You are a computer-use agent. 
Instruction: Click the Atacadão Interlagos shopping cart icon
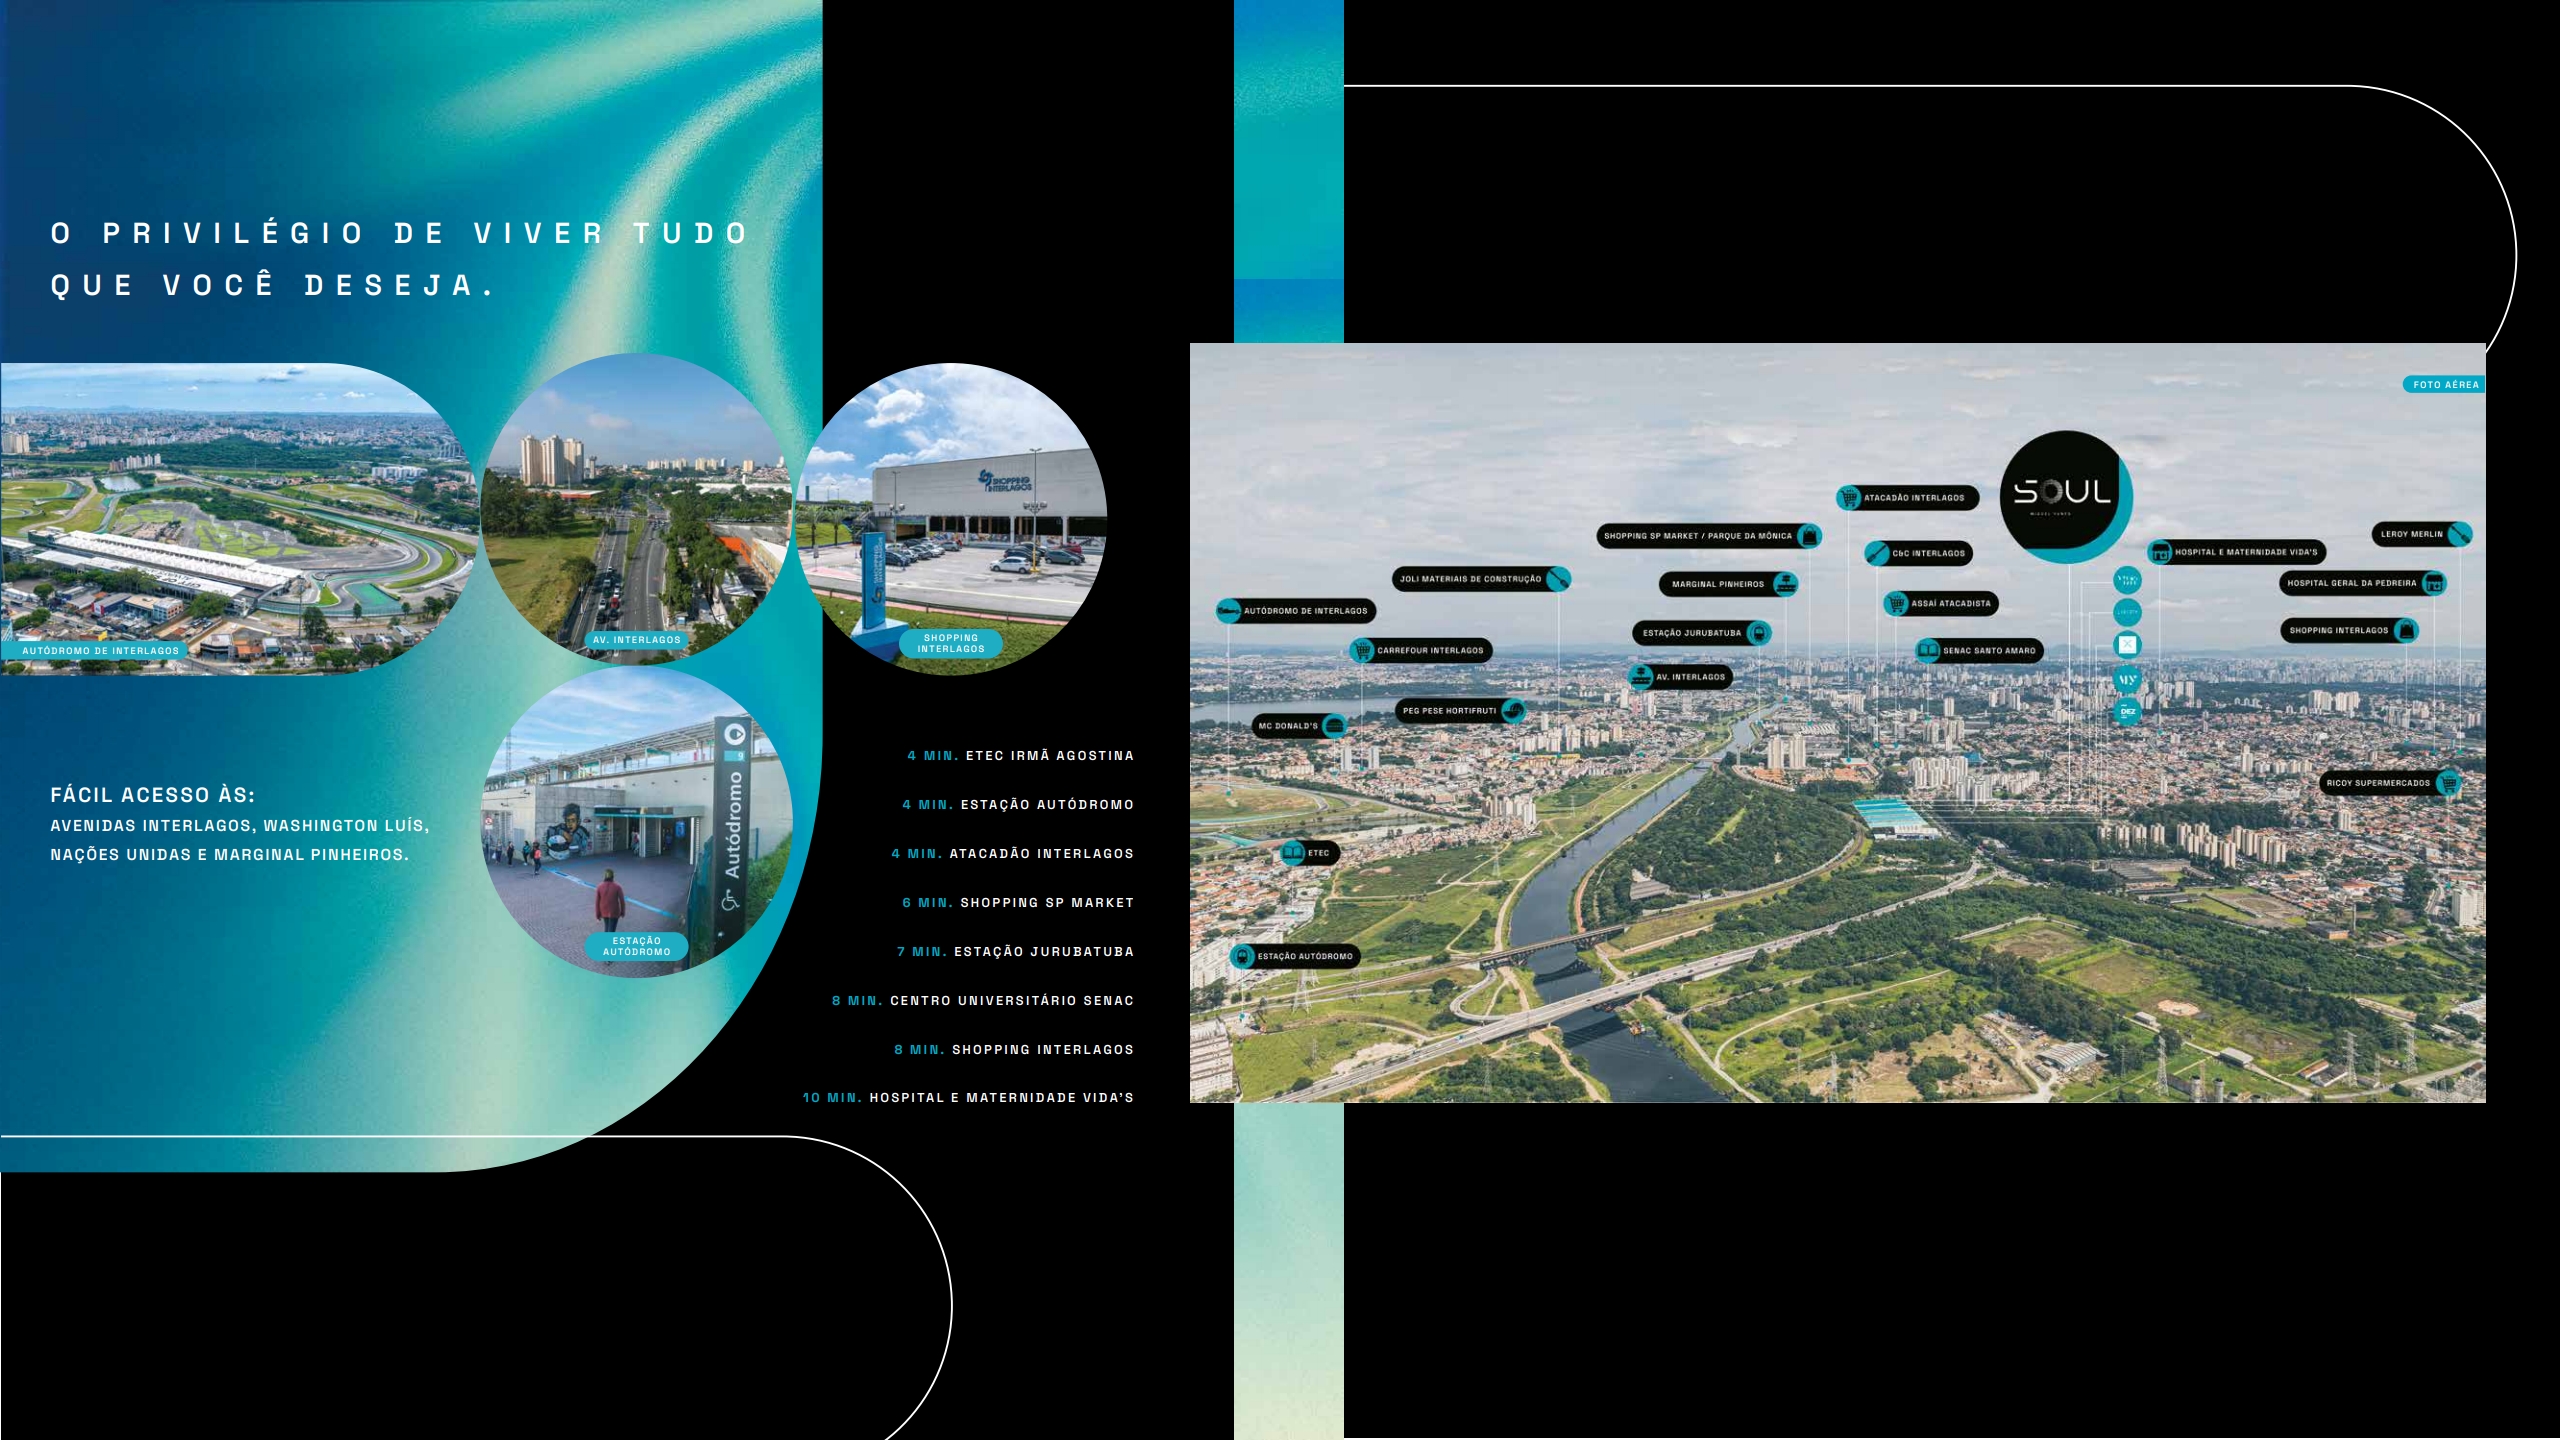coord(1849,497)
